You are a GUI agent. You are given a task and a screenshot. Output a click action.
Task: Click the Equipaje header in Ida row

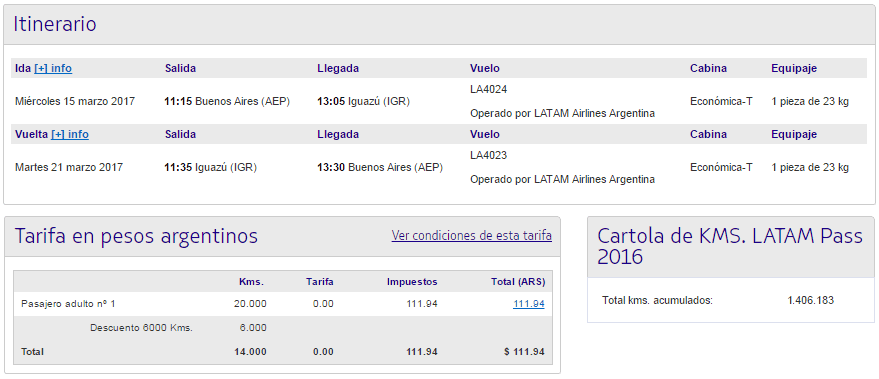pos(794,68)
